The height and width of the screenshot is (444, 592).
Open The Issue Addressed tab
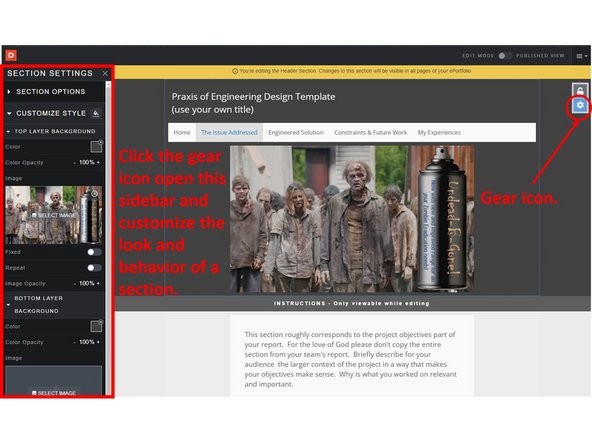point(229,133)
